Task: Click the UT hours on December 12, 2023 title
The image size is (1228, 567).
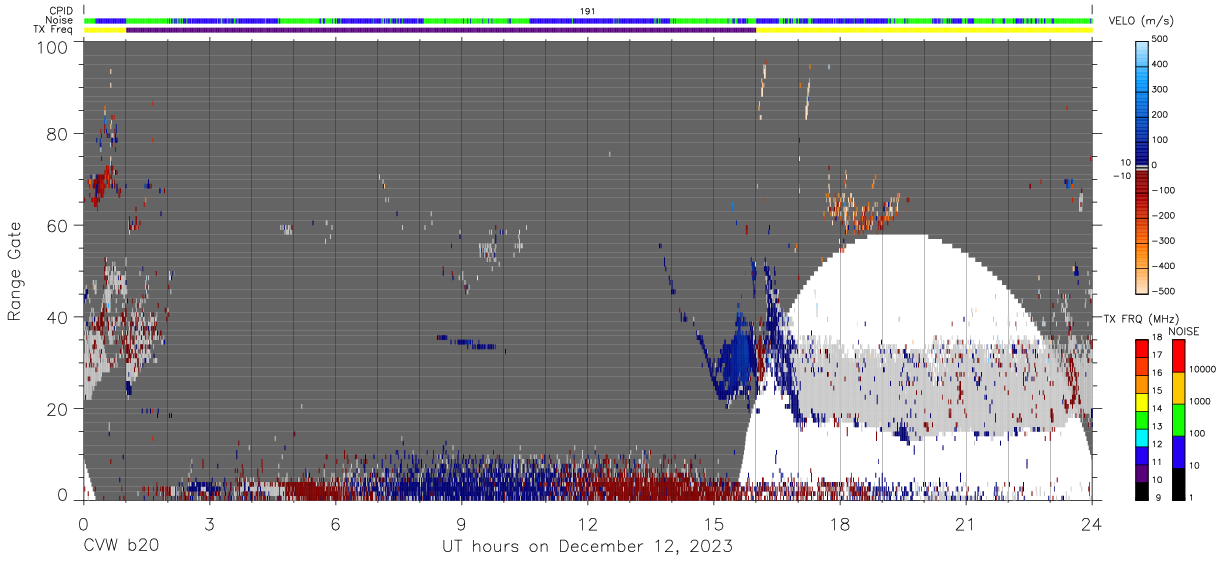Action: click(588, 547)
